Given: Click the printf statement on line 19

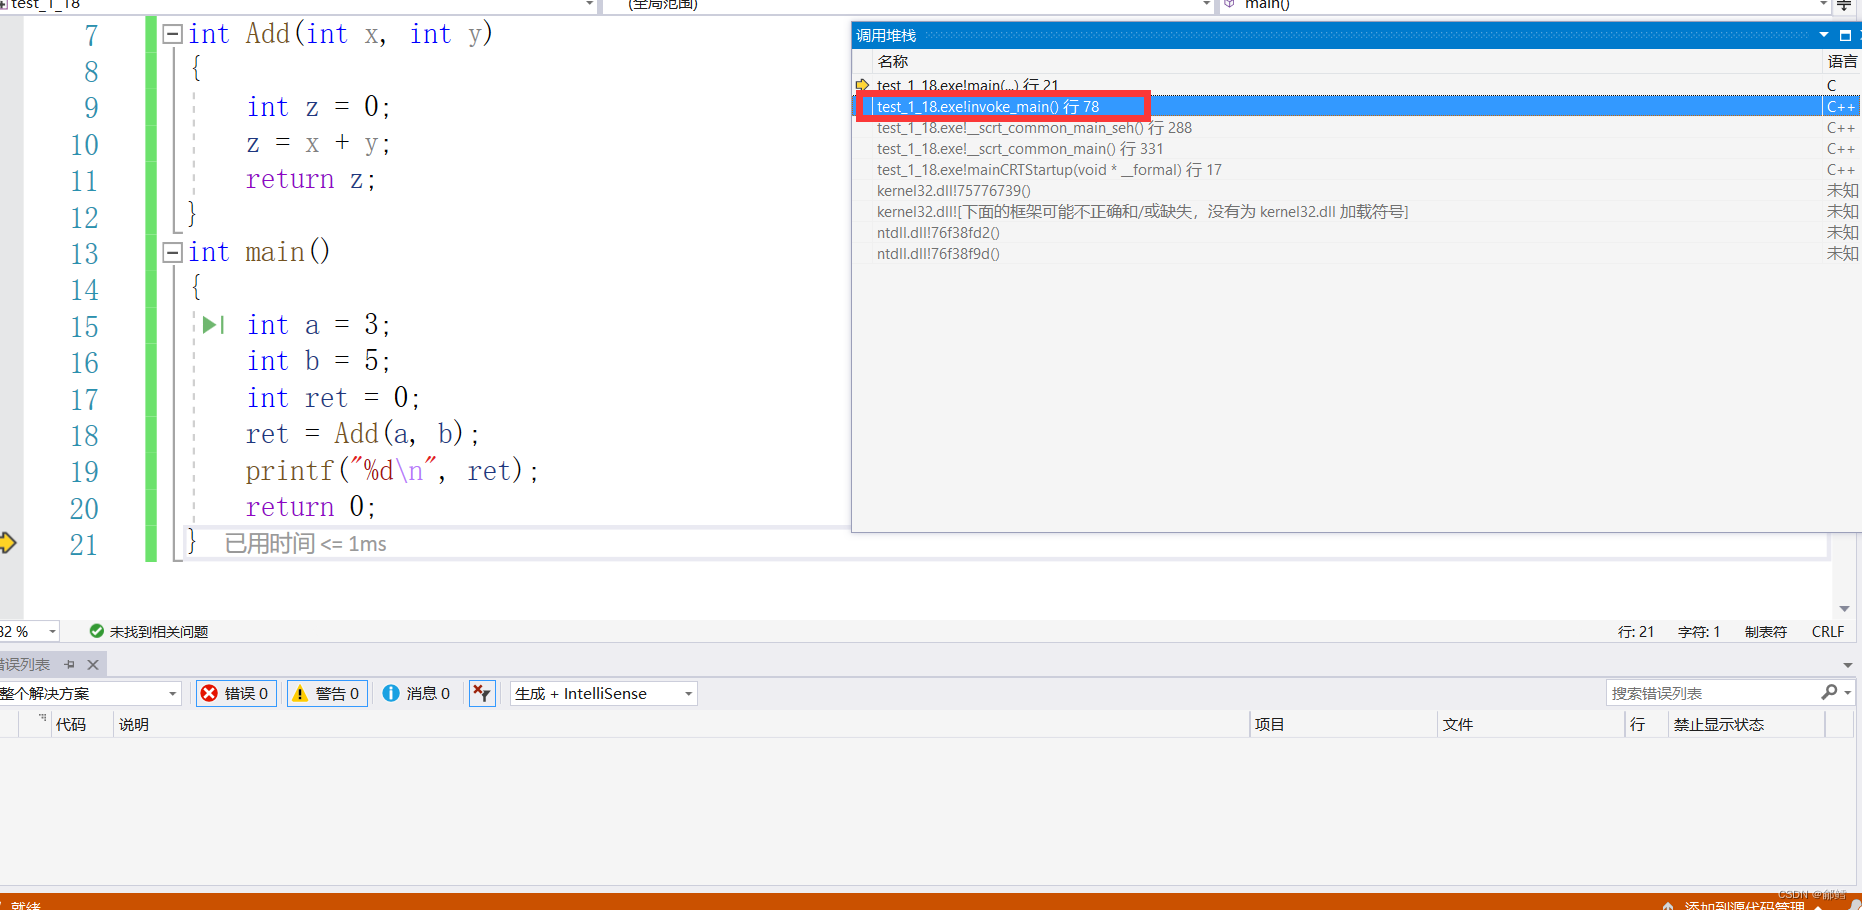Looking at the screenshot, I should [392, 470].
